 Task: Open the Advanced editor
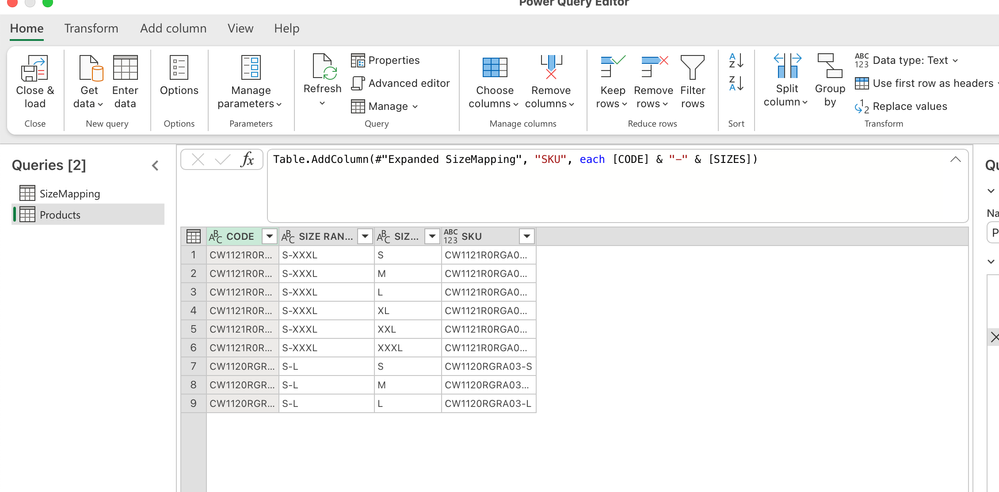tap(401, 83)
